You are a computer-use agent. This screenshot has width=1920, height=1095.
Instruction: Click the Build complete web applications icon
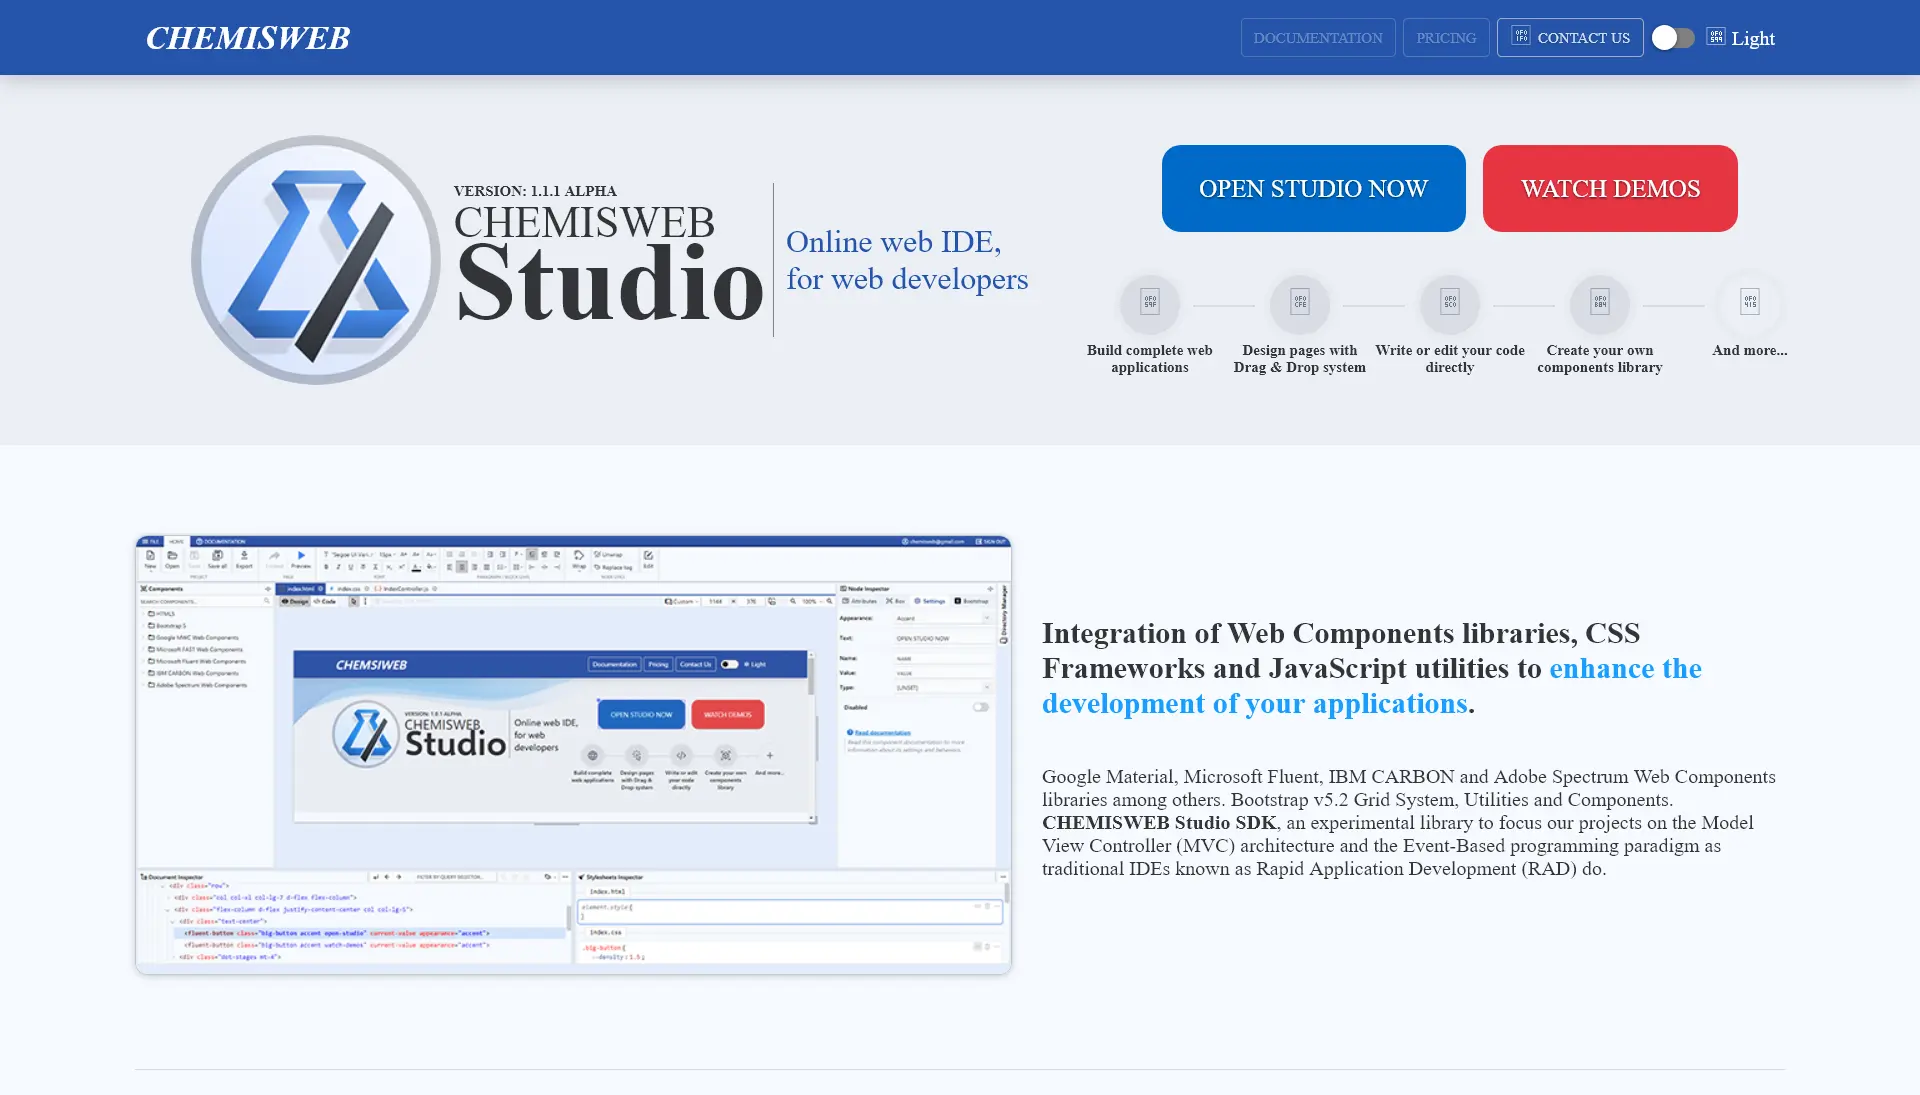pyautogui.click(x=1149, y=303)
